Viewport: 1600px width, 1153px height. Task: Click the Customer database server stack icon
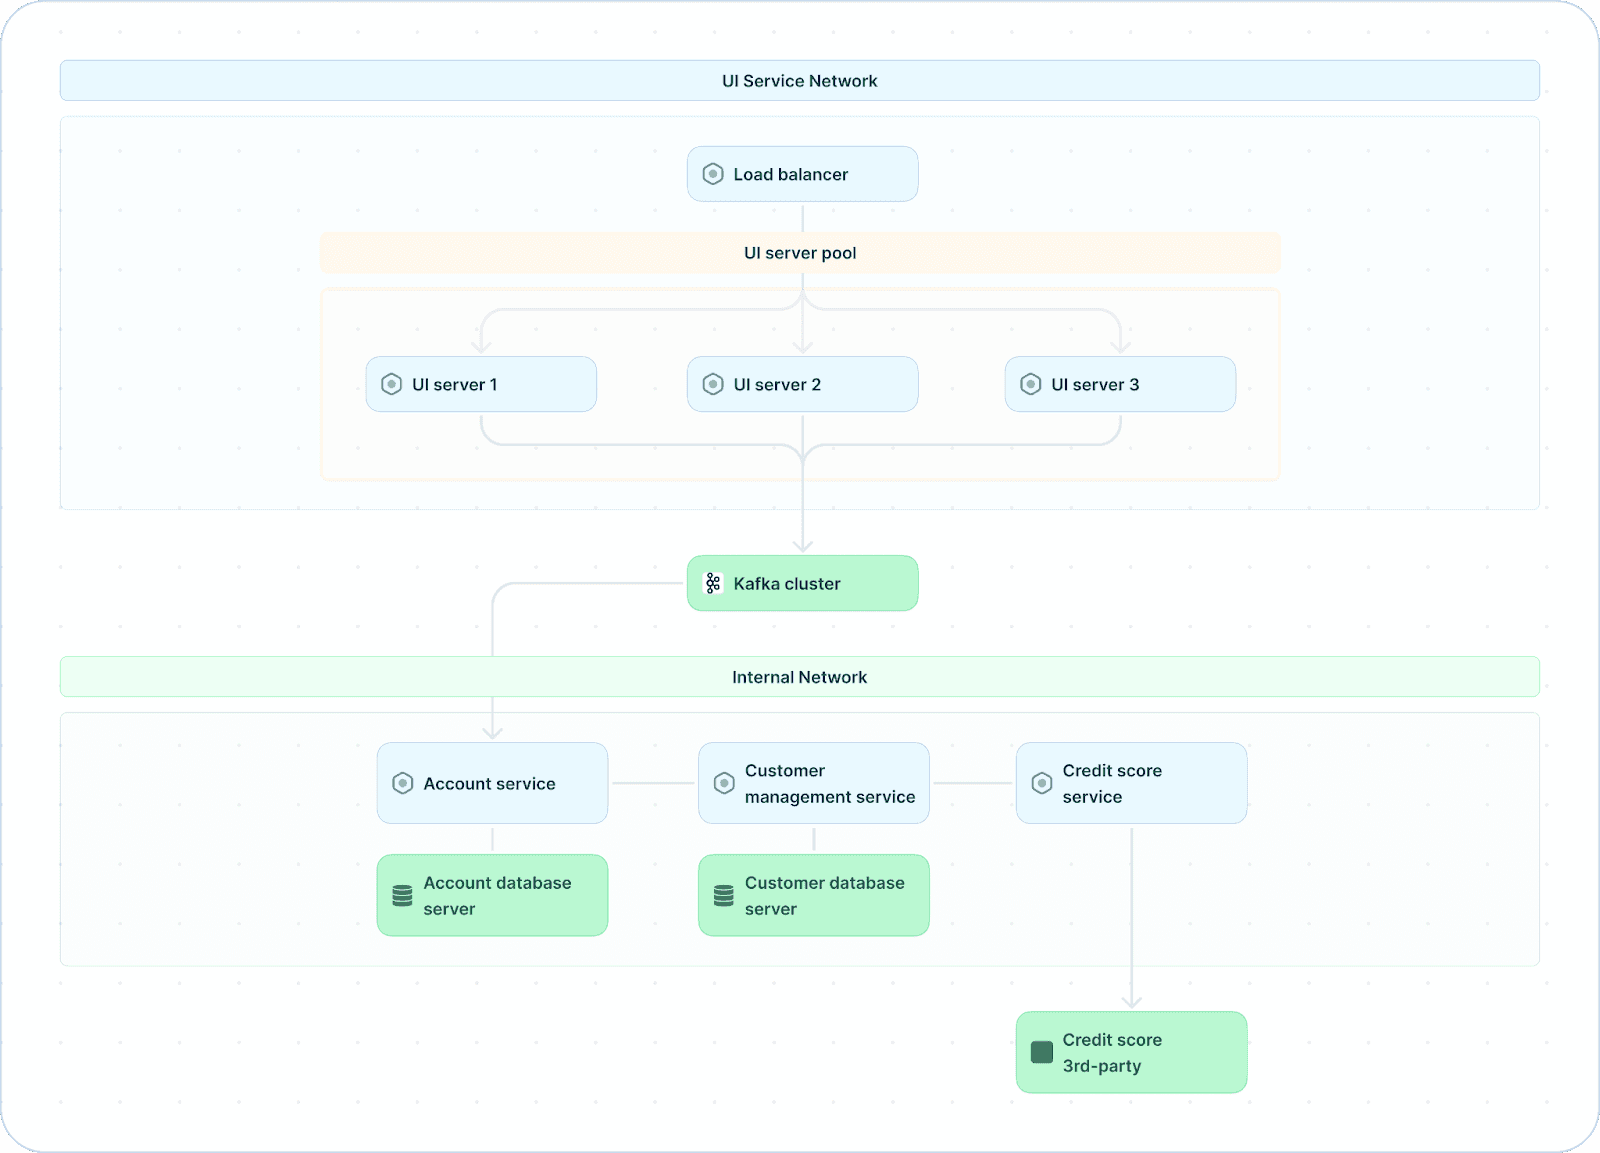(x=724, y=896)
